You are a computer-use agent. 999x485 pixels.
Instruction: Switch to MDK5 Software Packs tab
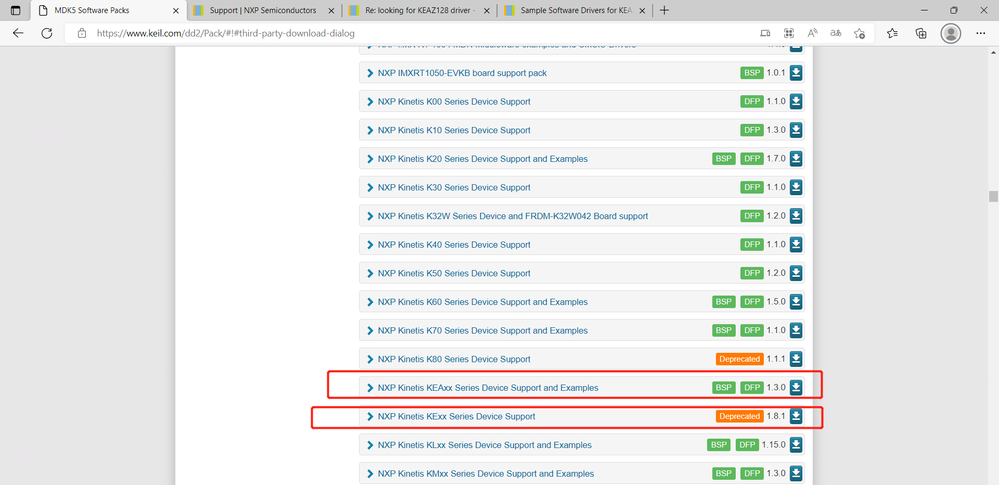coord(108,10)
